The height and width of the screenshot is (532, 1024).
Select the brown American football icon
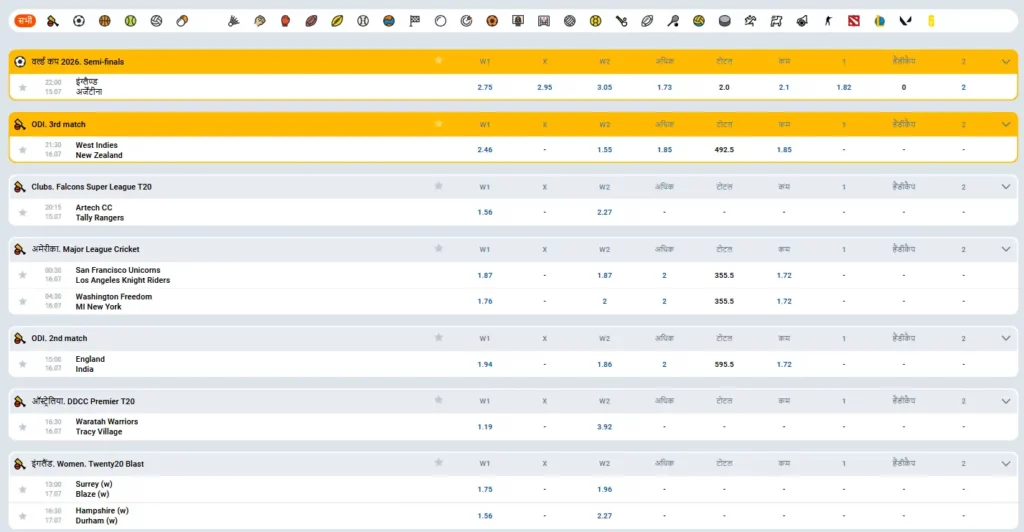312,21
